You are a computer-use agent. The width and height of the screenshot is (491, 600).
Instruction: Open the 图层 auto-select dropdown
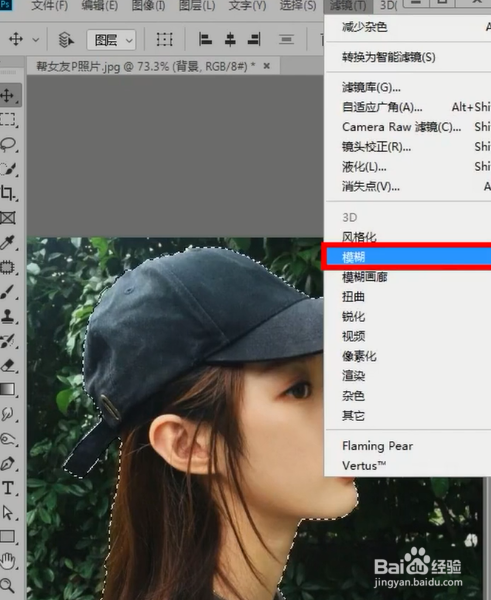[111, 40]
